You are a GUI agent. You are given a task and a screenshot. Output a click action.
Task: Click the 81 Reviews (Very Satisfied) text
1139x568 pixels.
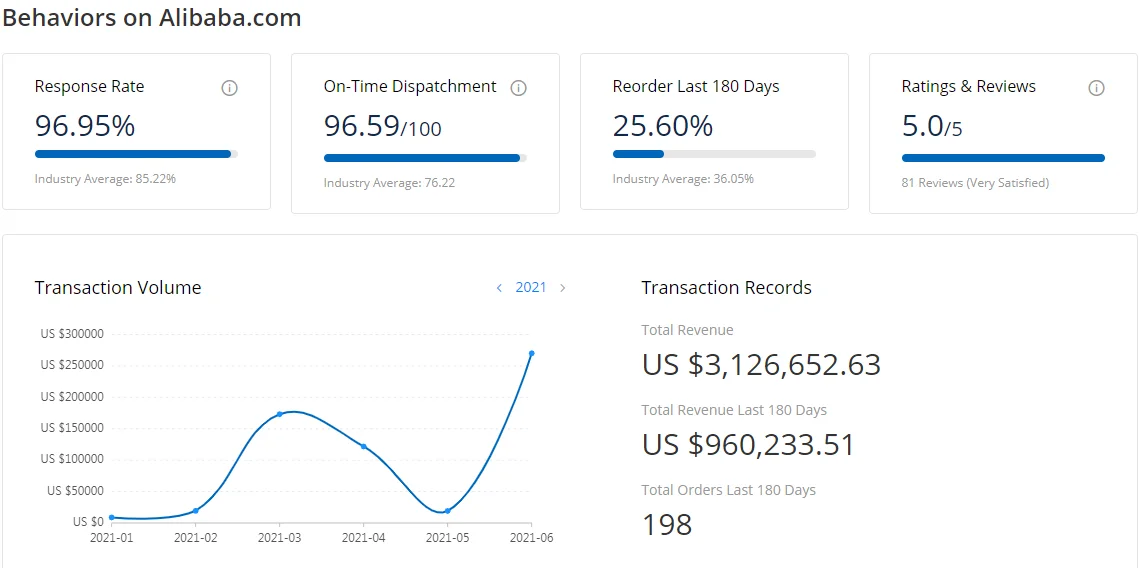[975, 183]
